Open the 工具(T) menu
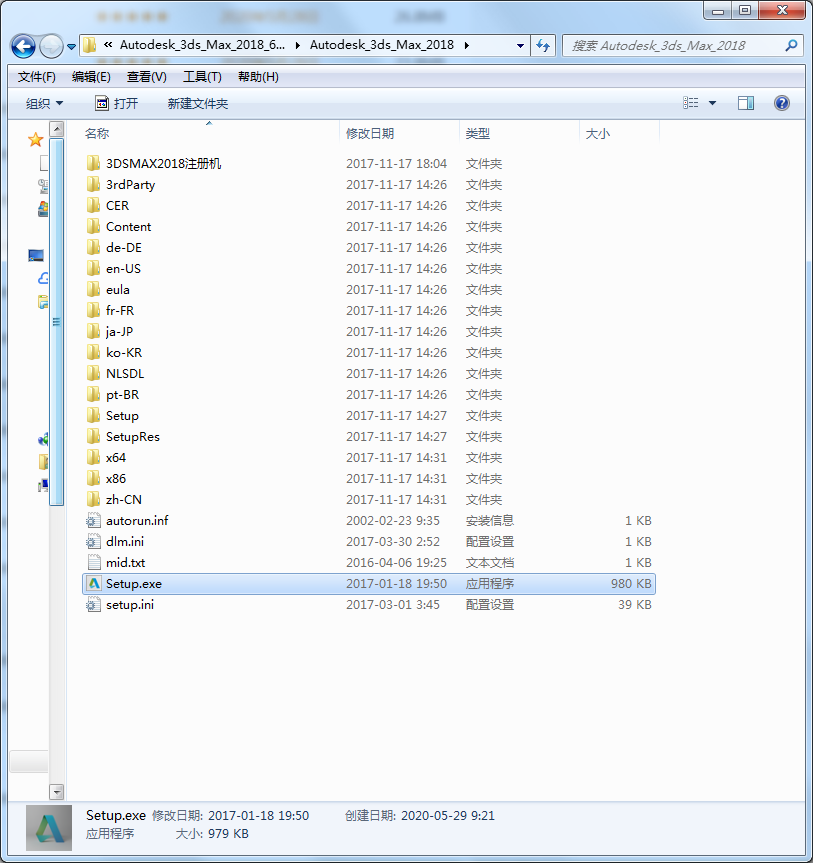813x863 pixels. pos(201,77)
